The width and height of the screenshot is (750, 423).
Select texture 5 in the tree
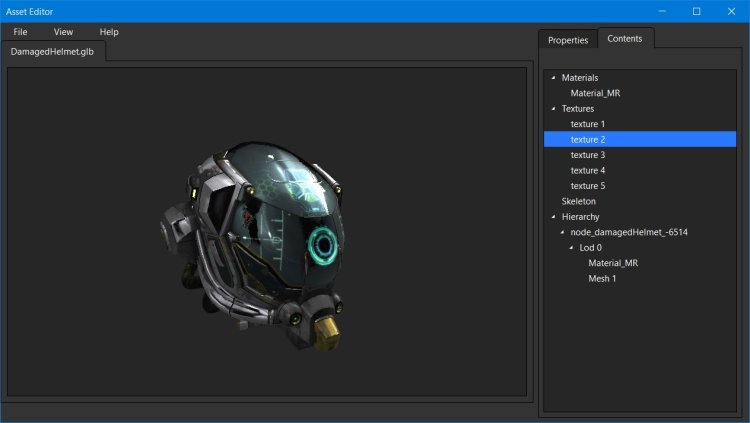tap(587, 186)
